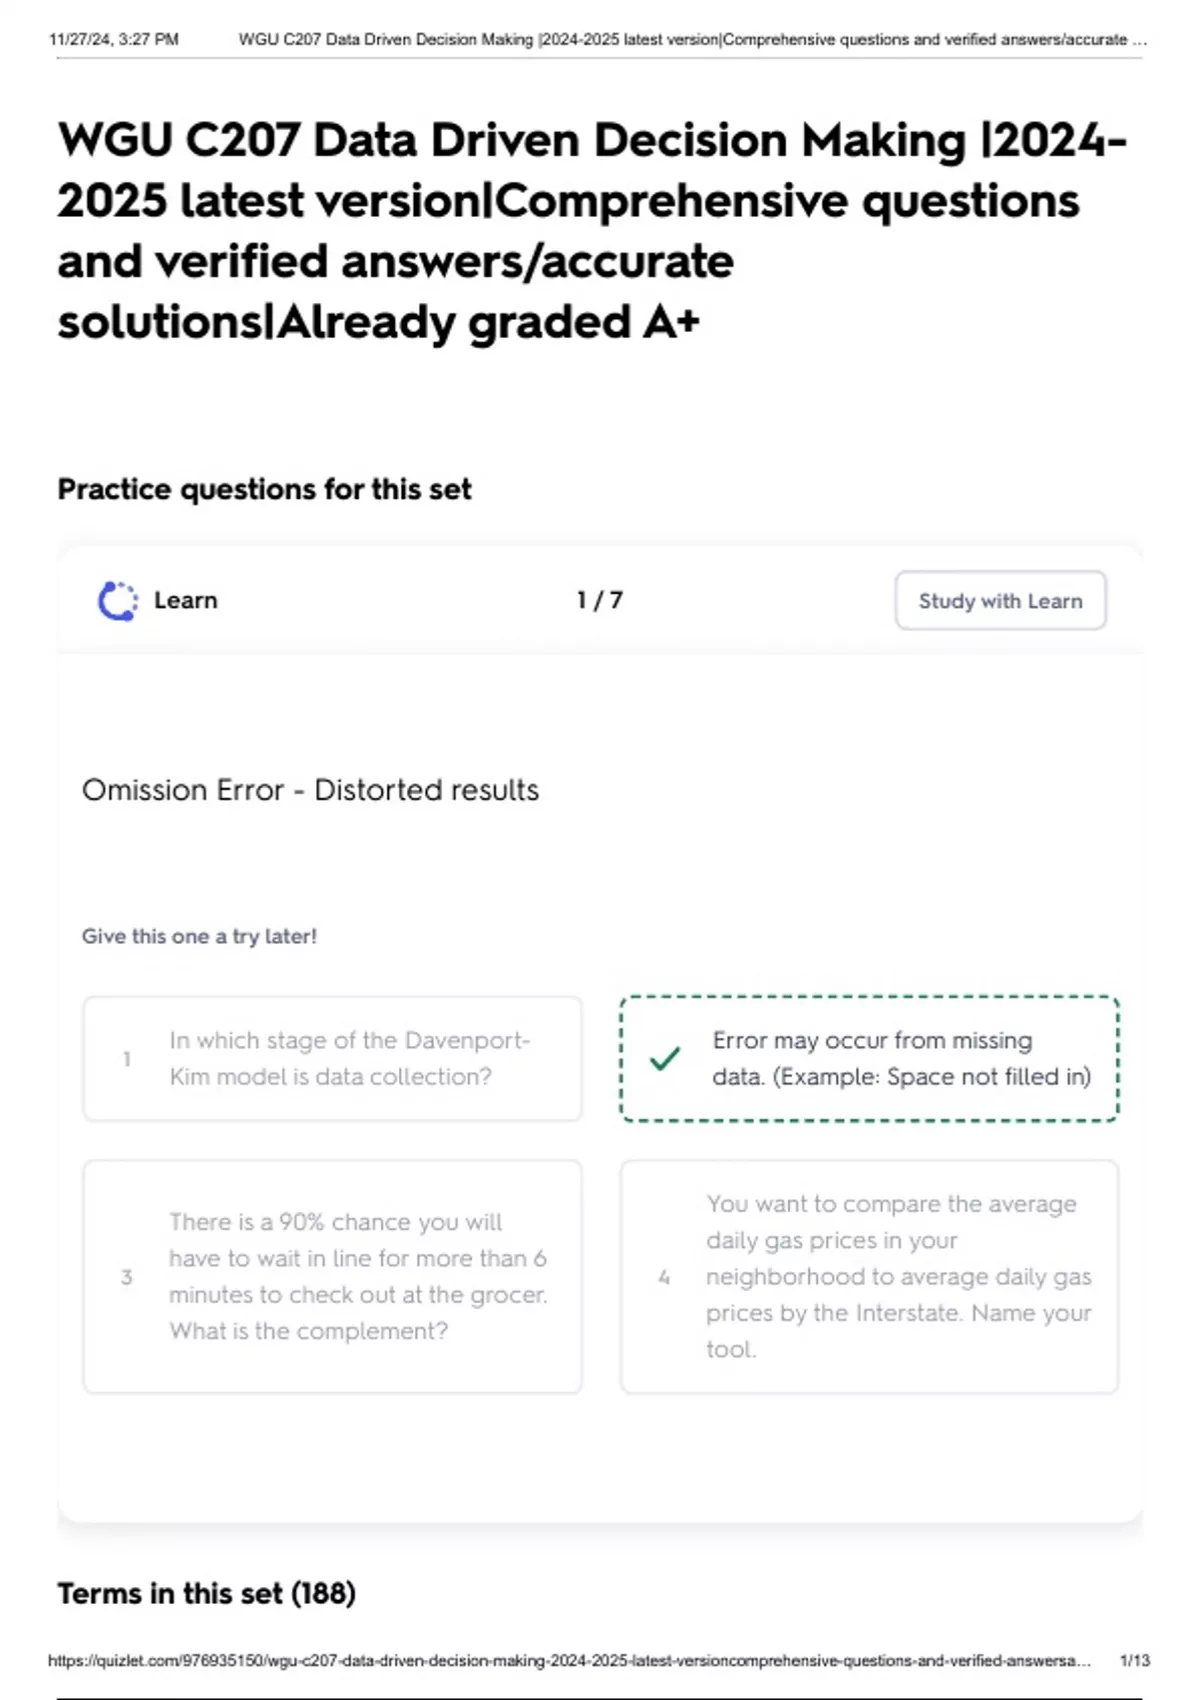Choose the Davenport-Kim model answer option
1200x1700 pixels.
332,1059
